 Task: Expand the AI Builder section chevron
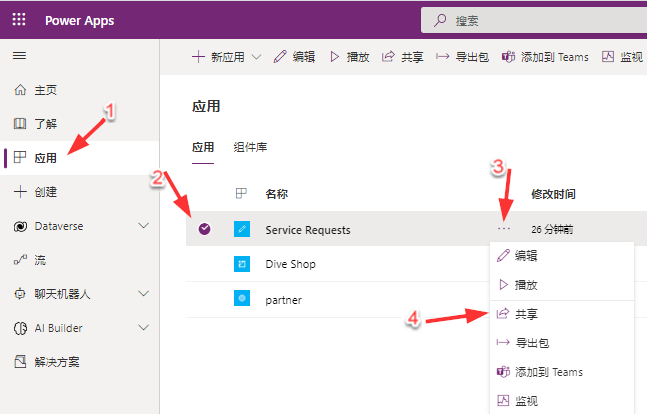tap(143, 327)
